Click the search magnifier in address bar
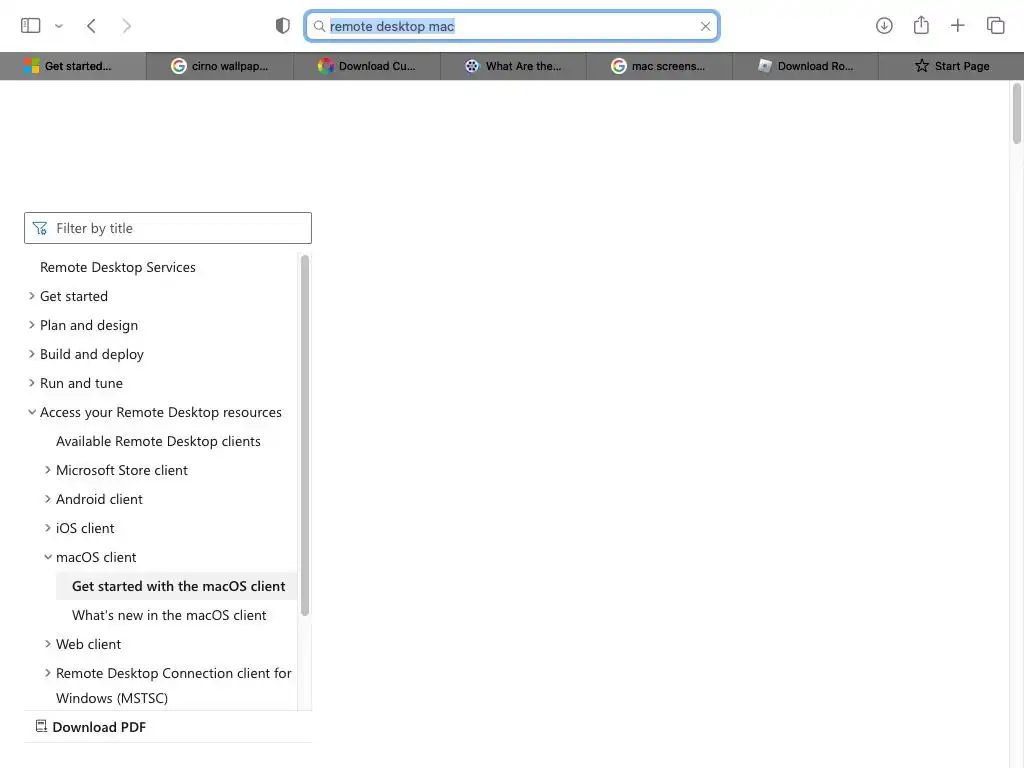 point(319,26)
